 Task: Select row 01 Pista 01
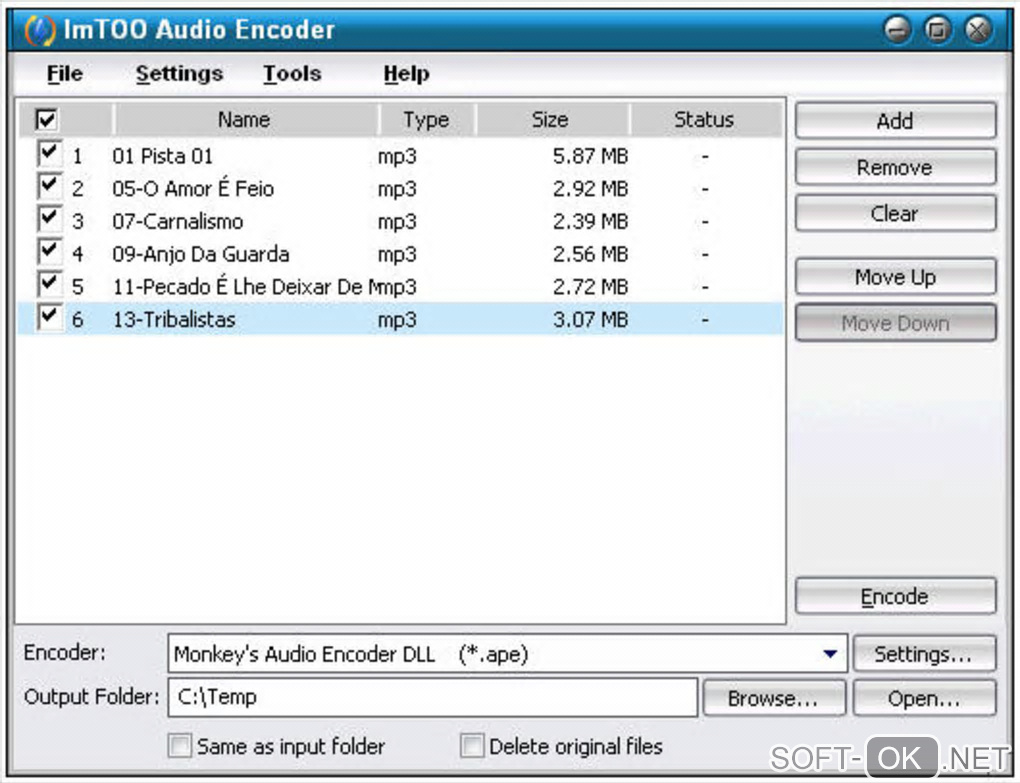[x=400, y=156]
